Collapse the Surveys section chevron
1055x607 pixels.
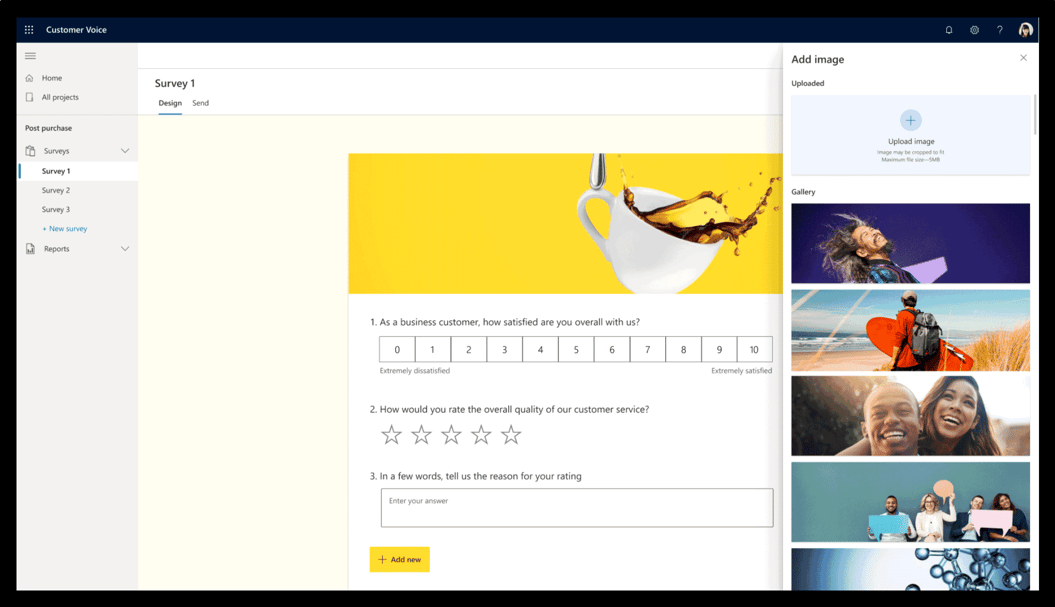126,150
